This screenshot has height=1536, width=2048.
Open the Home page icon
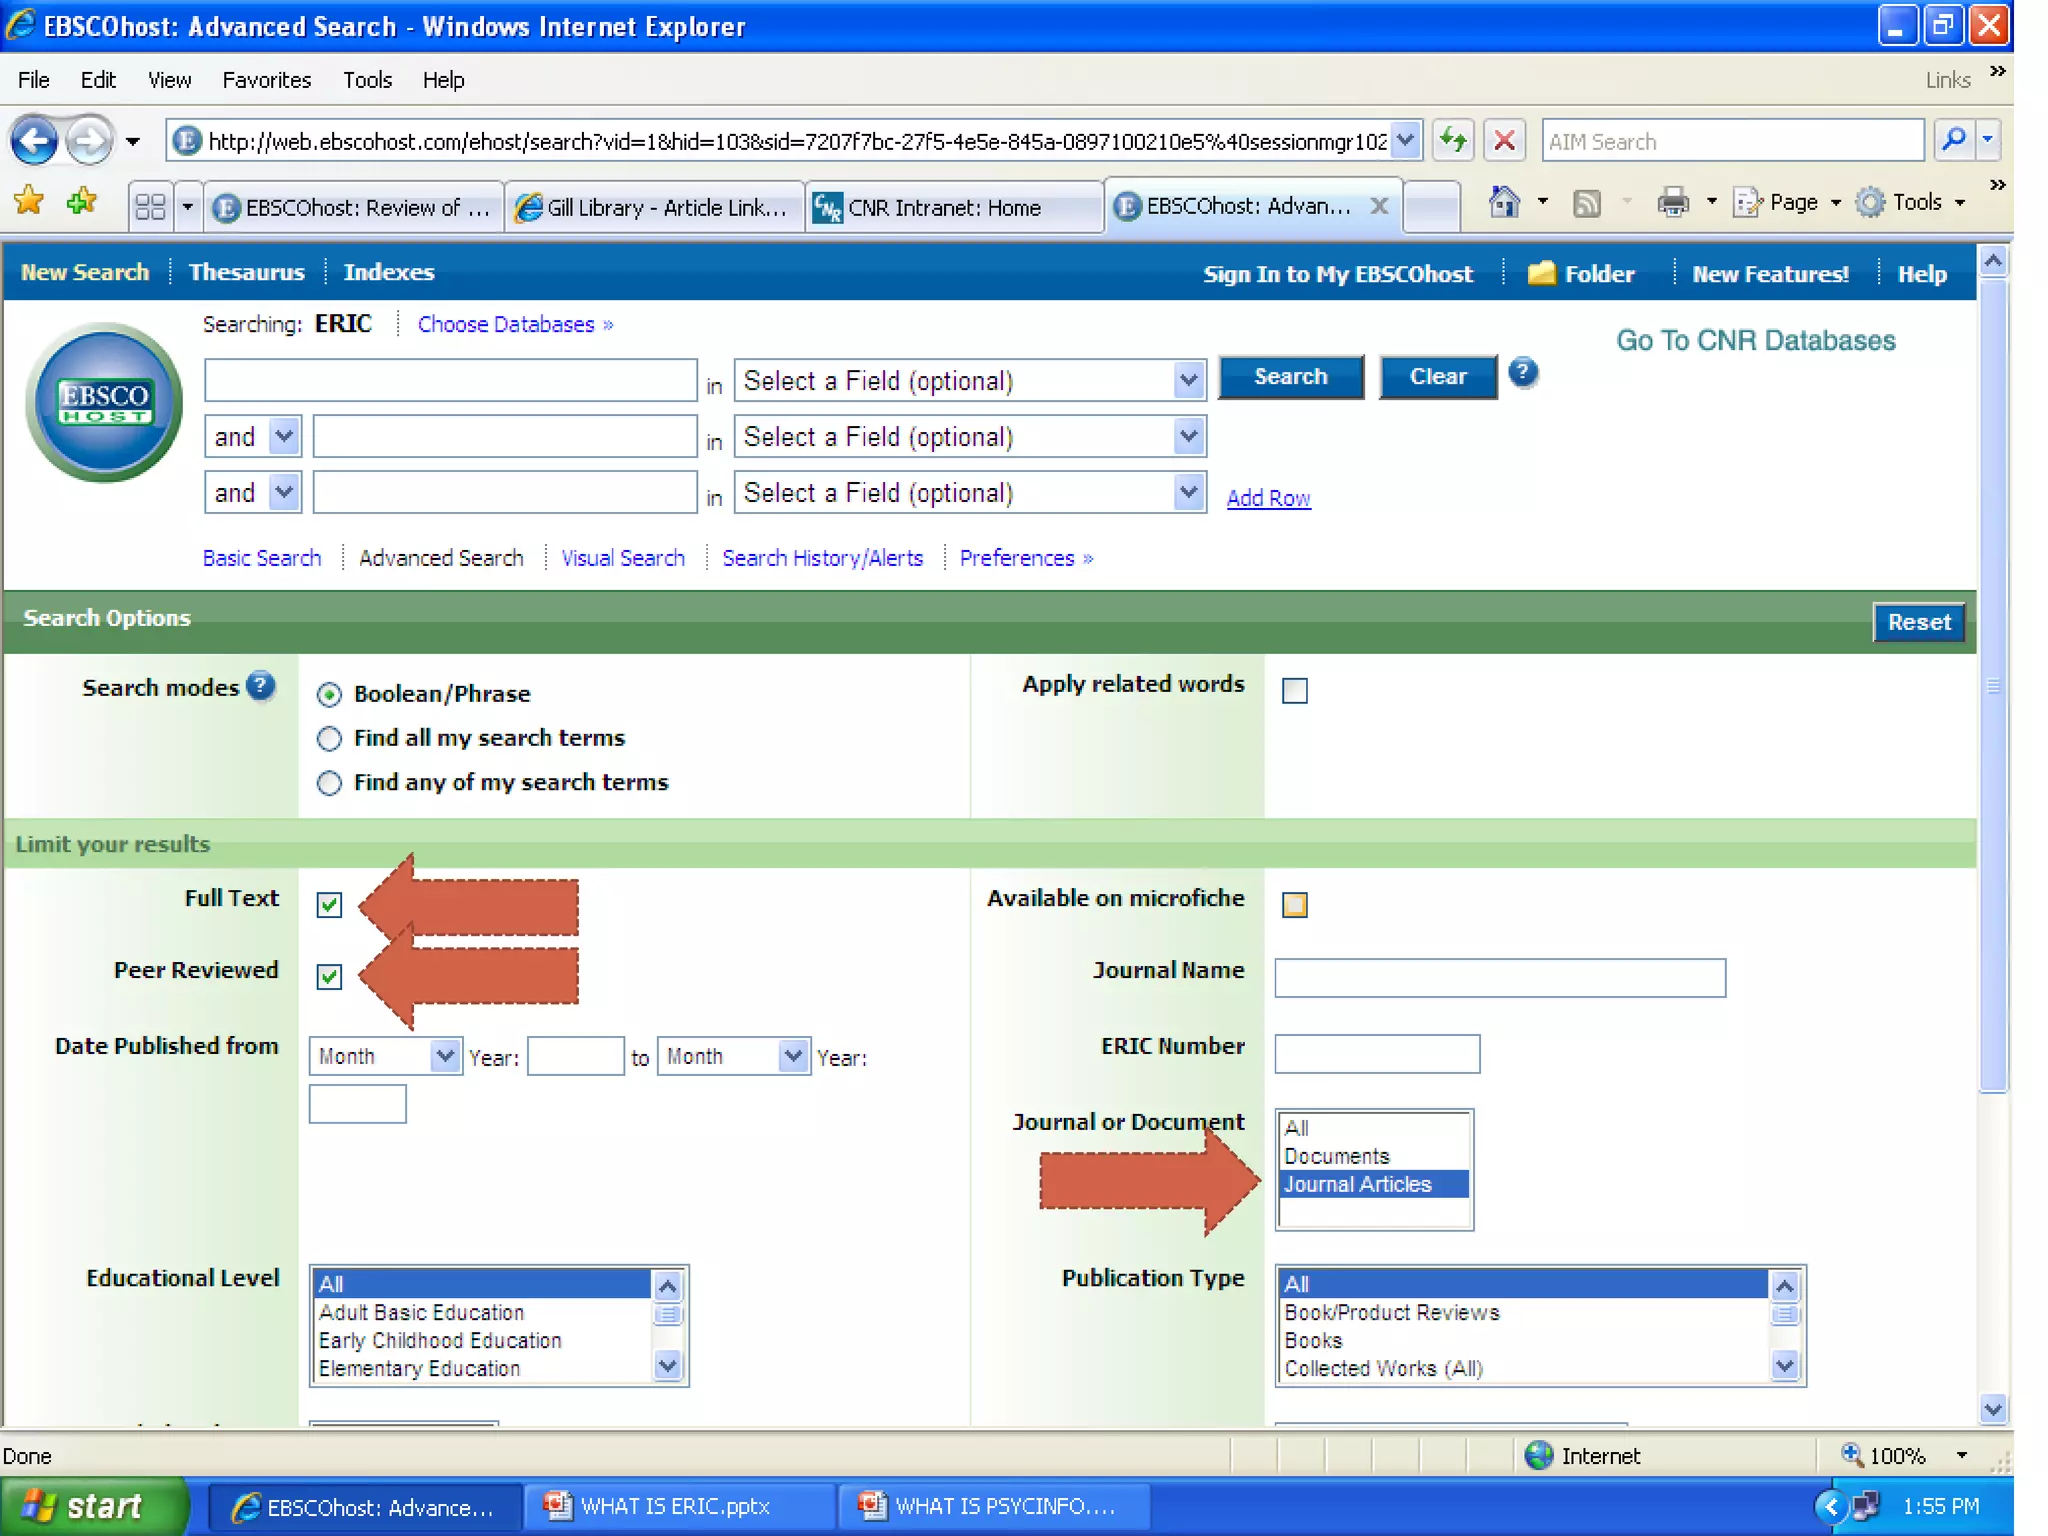[x=1503, y=203]
